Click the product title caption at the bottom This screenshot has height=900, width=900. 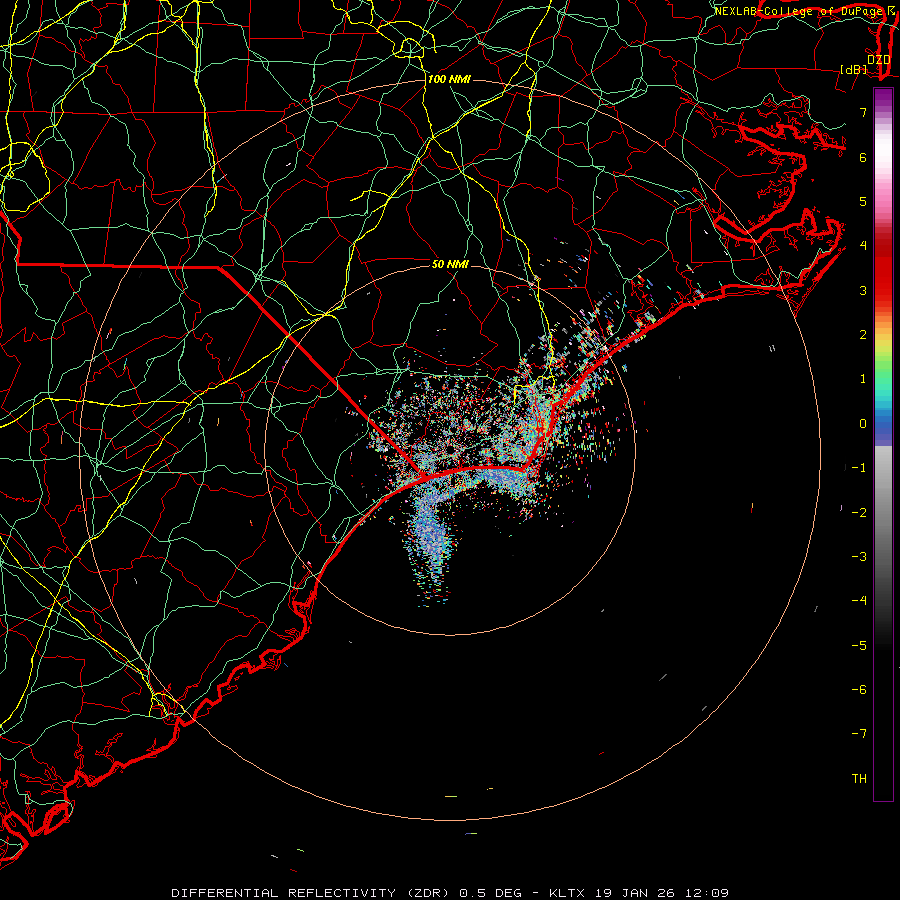[450, 893]
